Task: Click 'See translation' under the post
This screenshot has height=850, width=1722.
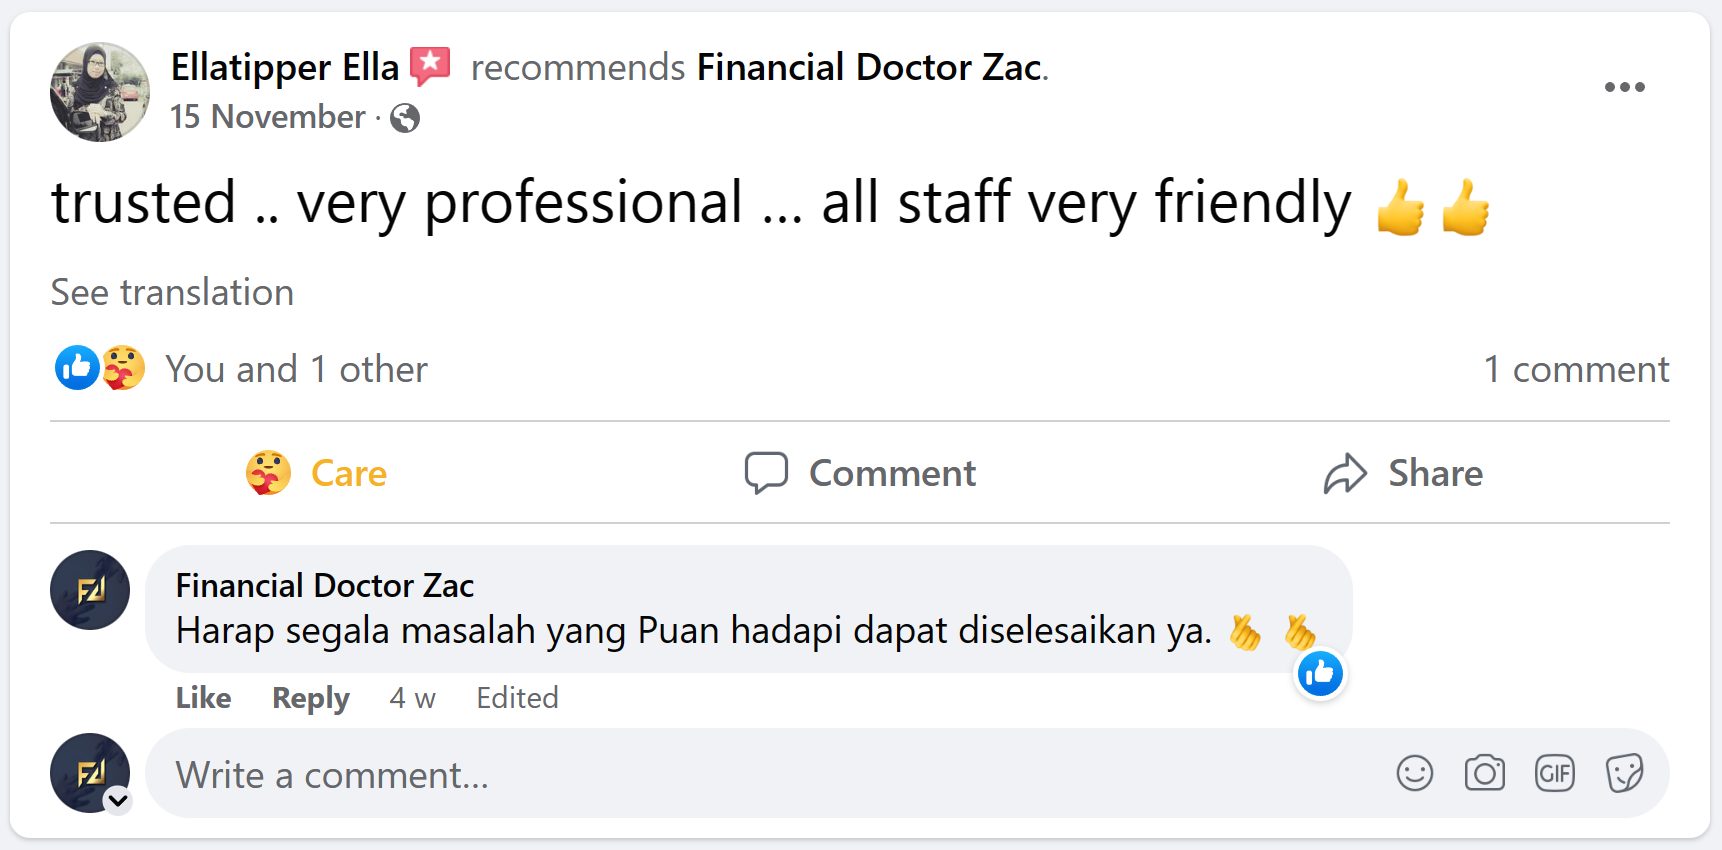Action: pos(172,292)
